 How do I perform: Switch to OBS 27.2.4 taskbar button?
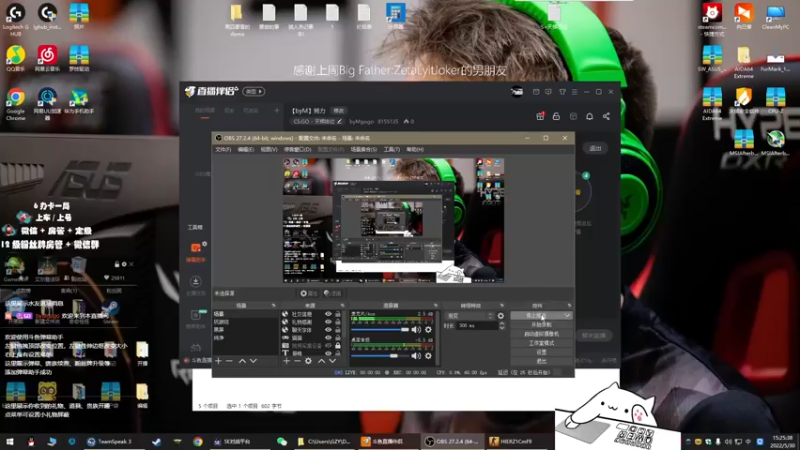point(453,441)
